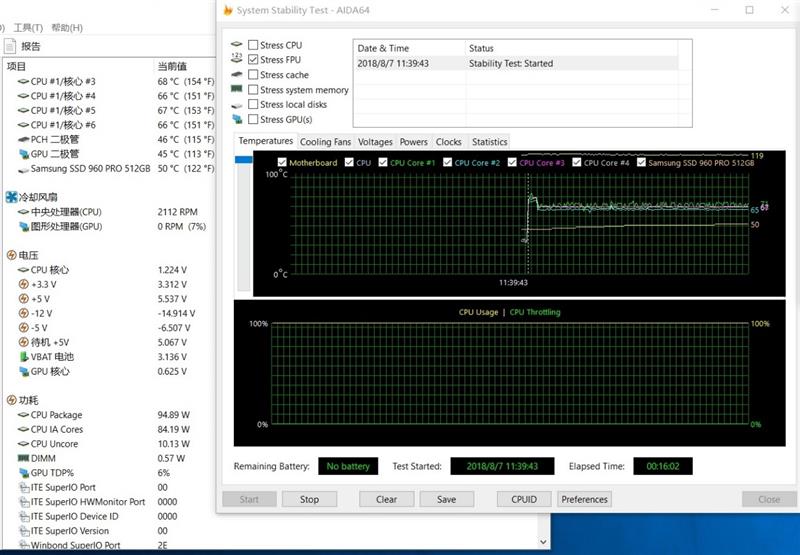Click the Preferences button
The image size is (800, 555).
[x=584, y=499]
